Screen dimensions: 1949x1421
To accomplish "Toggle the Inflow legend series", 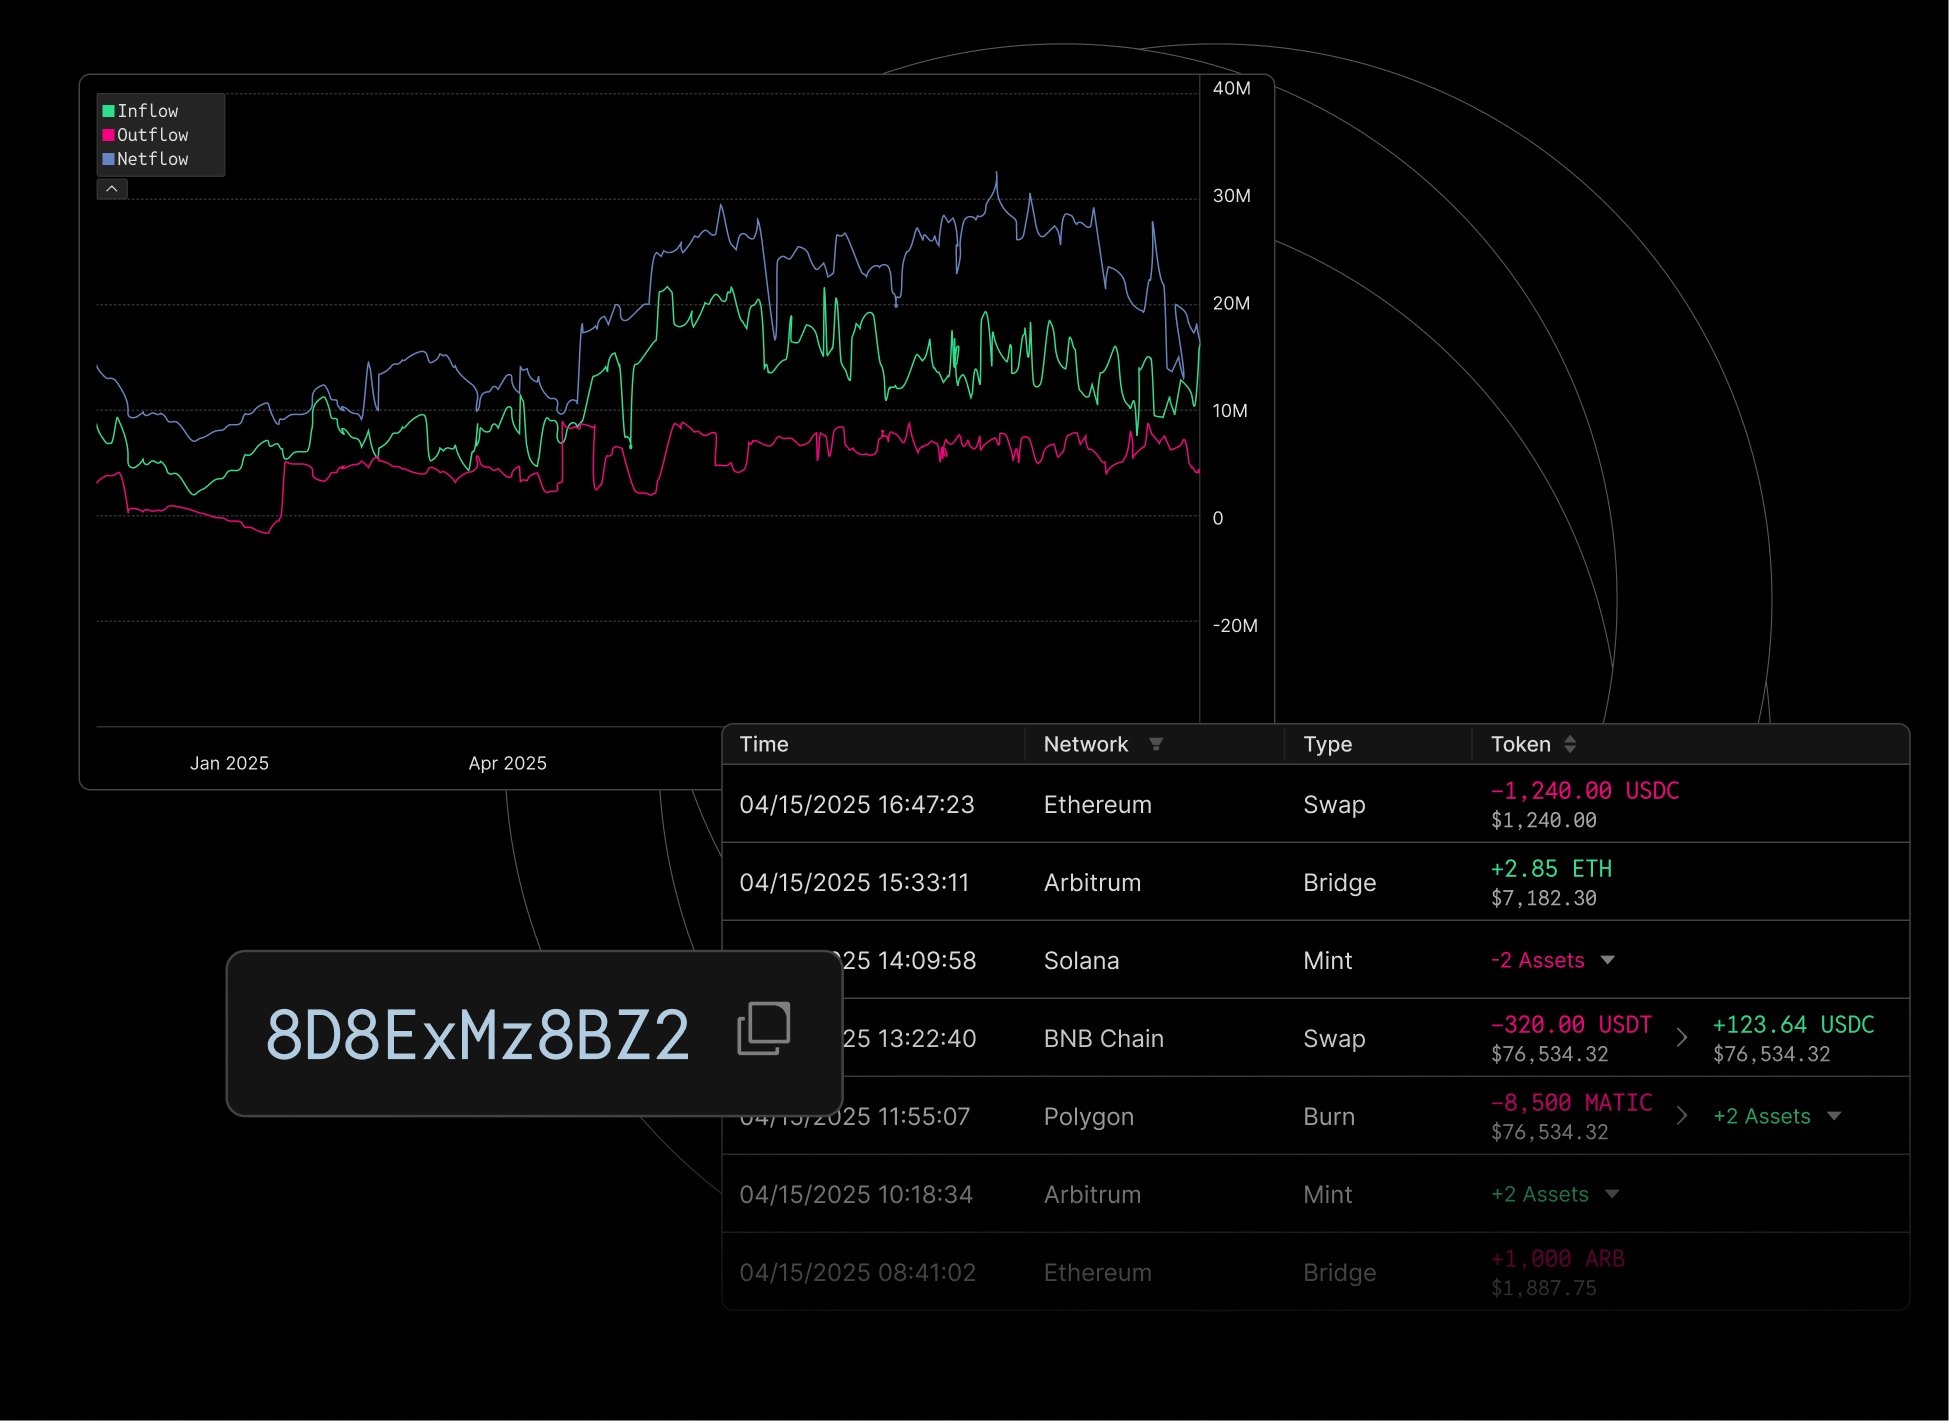I will click(140, 111).
